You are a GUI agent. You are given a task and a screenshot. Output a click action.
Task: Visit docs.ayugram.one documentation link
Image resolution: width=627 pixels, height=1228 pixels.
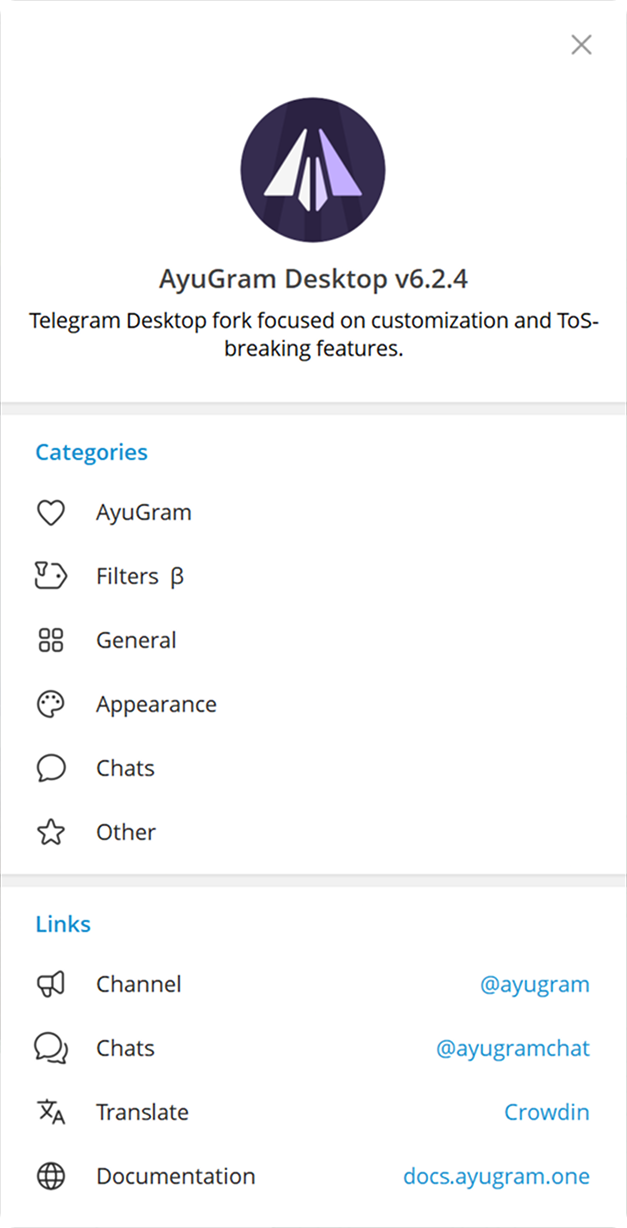tap(497, 1177)
